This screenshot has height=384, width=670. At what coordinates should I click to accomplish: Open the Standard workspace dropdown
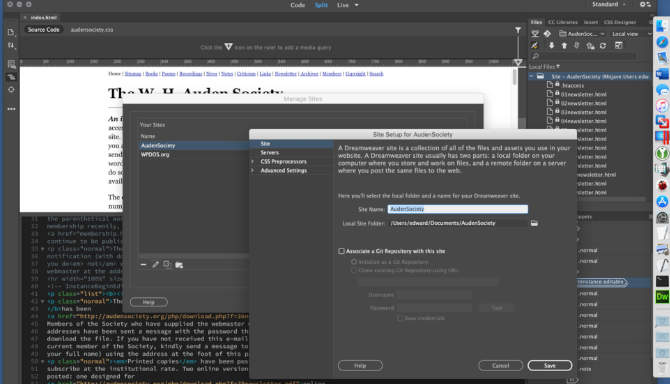(609, 4)
